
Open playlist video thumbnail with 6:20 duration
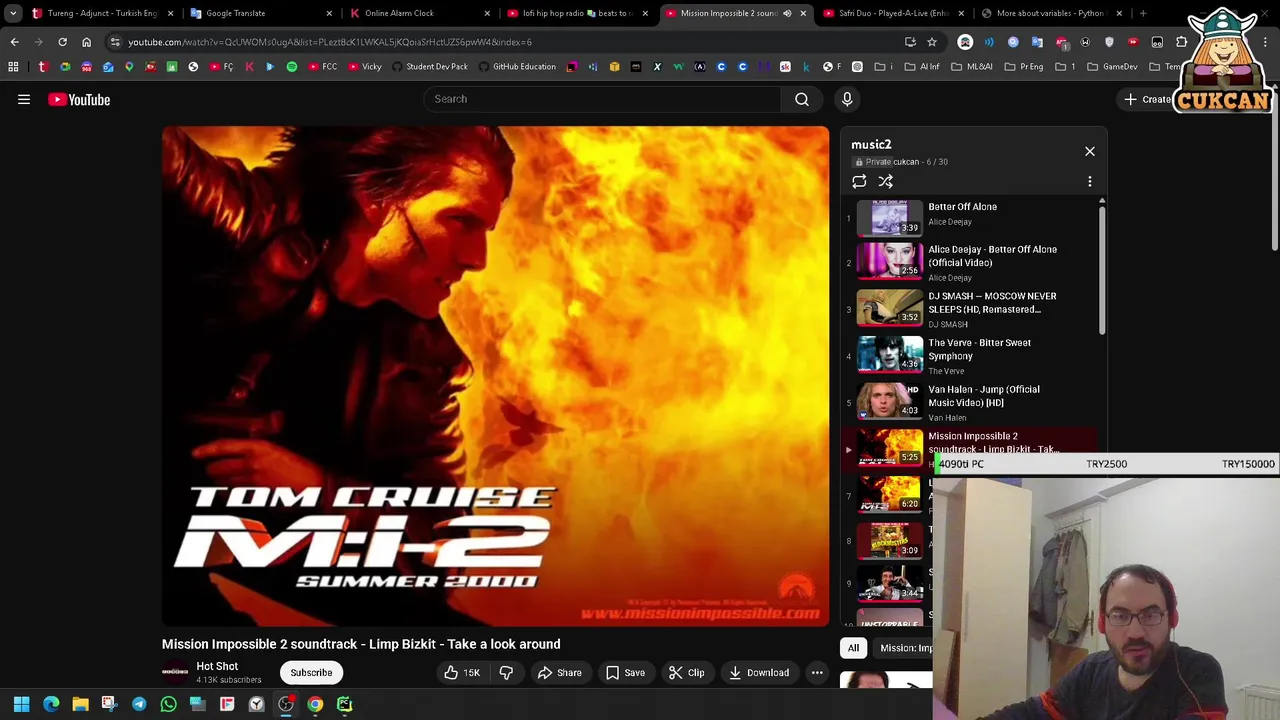pyautogui.click(x=890, y=494)
